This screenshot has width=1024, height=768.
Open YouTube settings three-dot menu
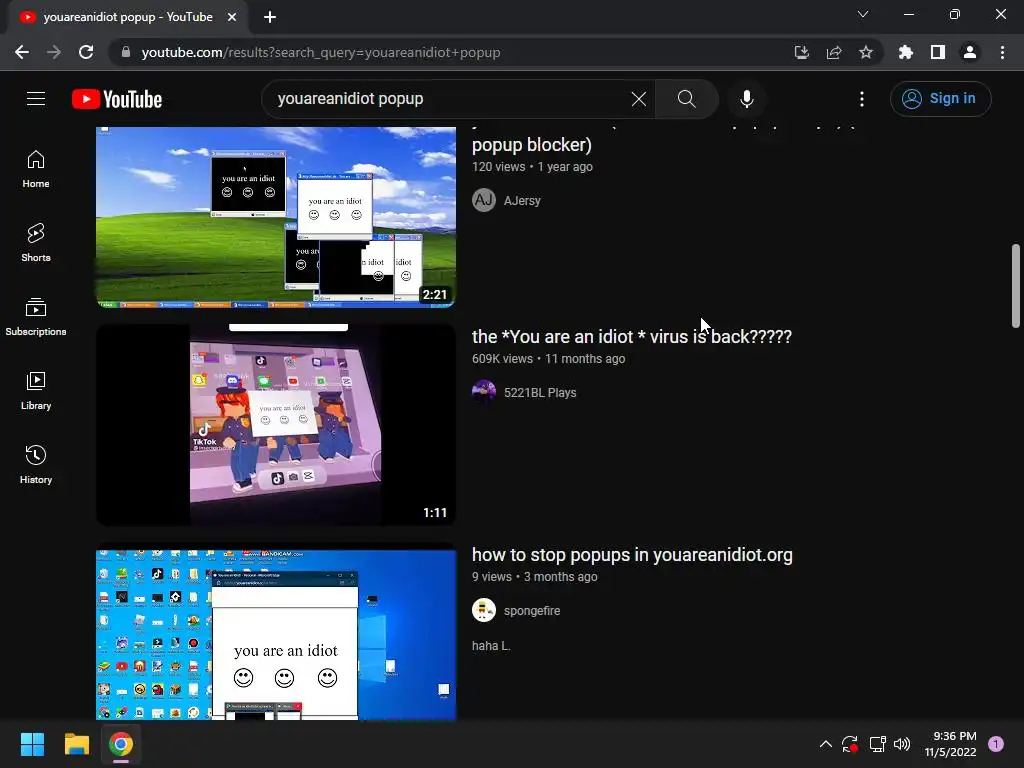[862, 99]
